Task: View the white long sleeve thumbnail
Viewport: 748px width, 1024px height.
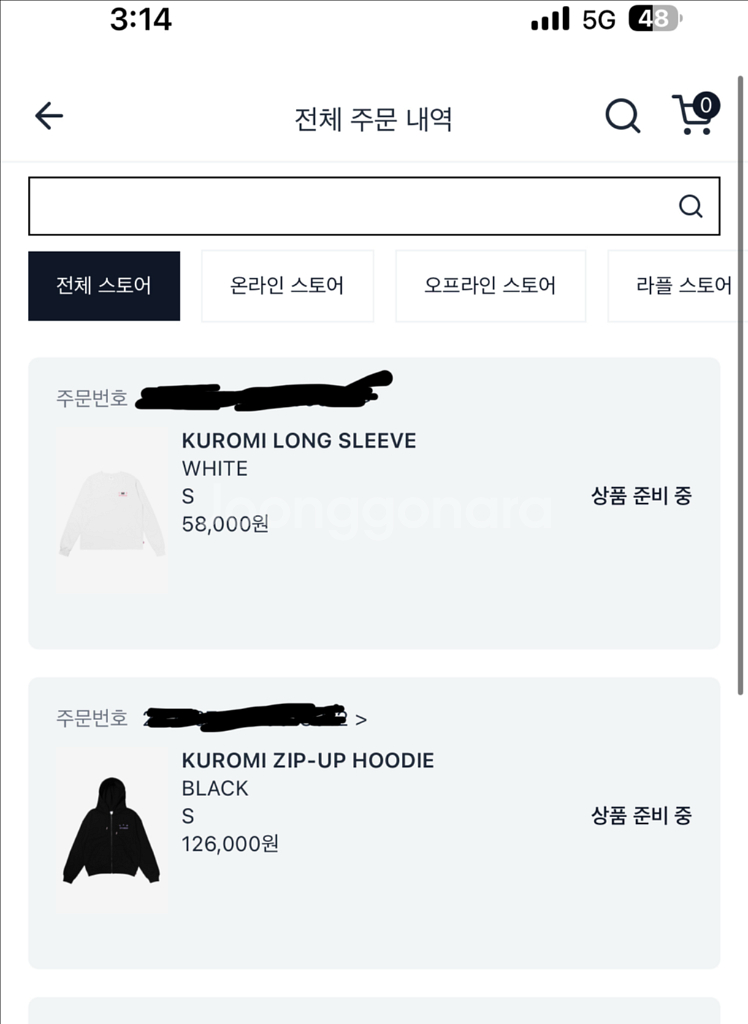Action: click(x=112, y=511)
